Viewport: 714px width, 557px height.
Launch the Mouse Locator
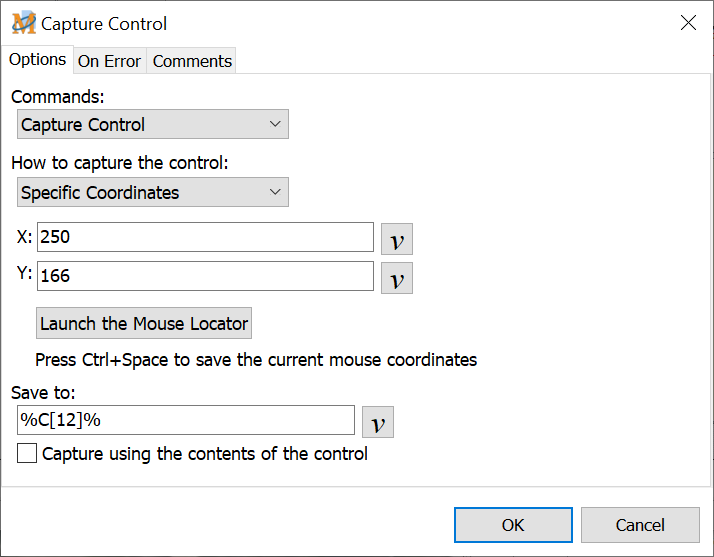(144, 324)
